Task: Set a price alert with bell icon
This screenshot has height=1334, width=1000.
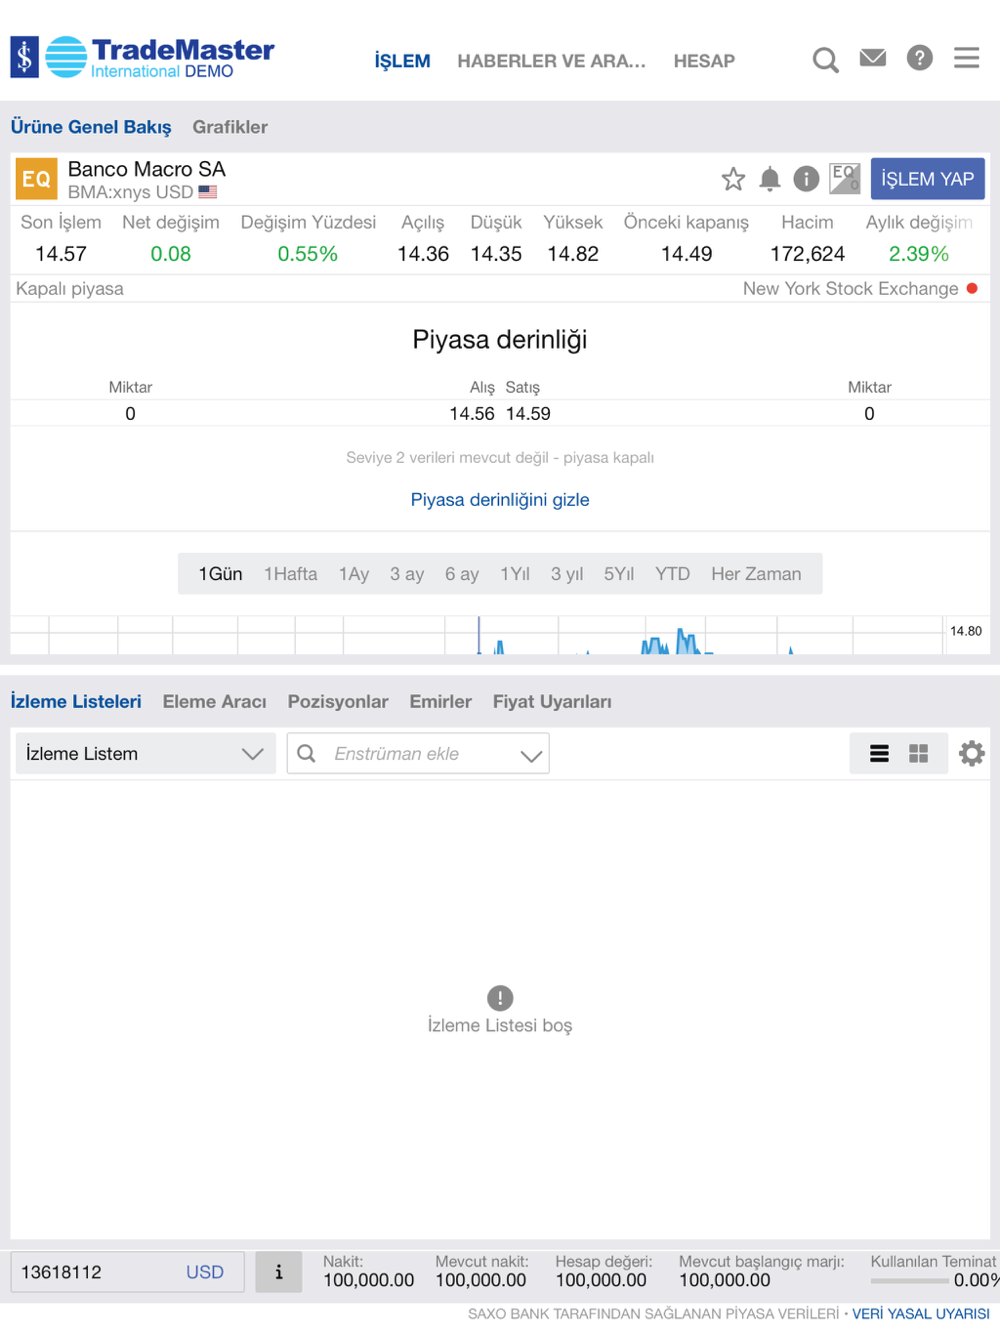Action: coord(770,179)
